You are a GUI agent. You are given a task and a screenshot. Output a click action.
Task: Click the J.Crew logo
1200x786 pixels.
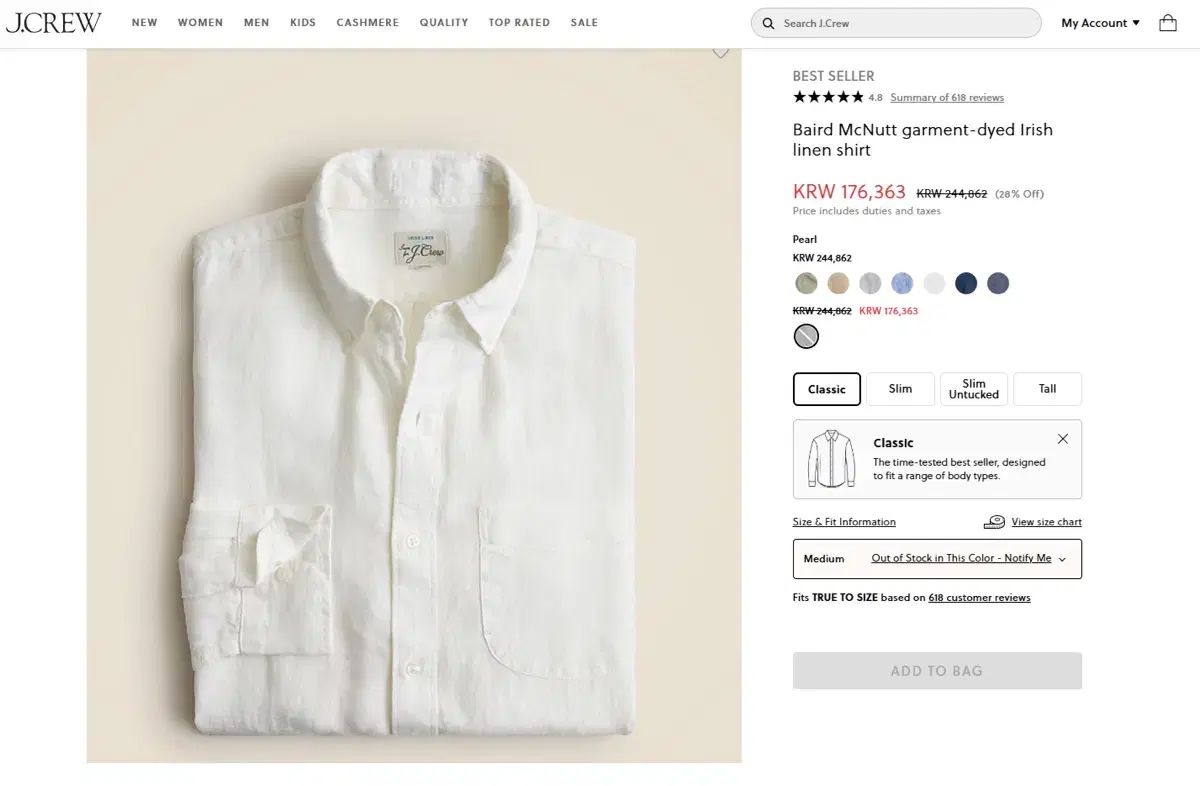pos(53,22)
